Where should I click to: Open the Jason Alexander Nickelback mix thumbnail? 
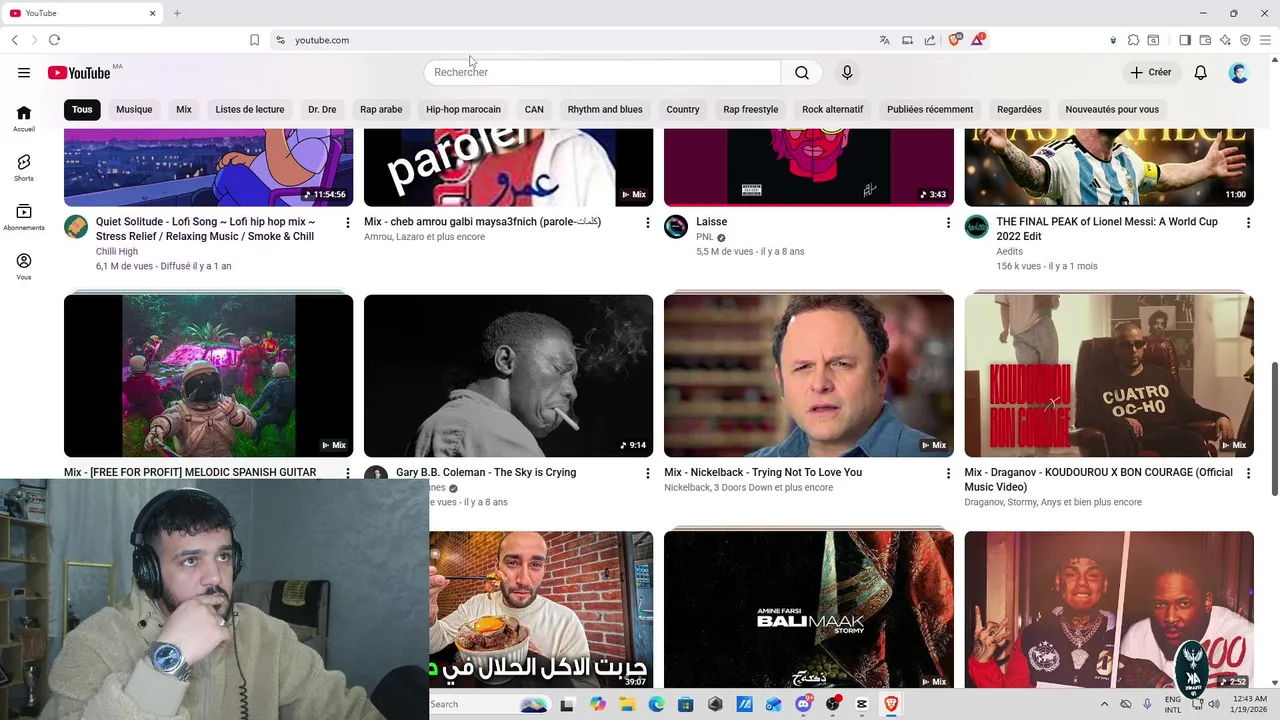809,376
